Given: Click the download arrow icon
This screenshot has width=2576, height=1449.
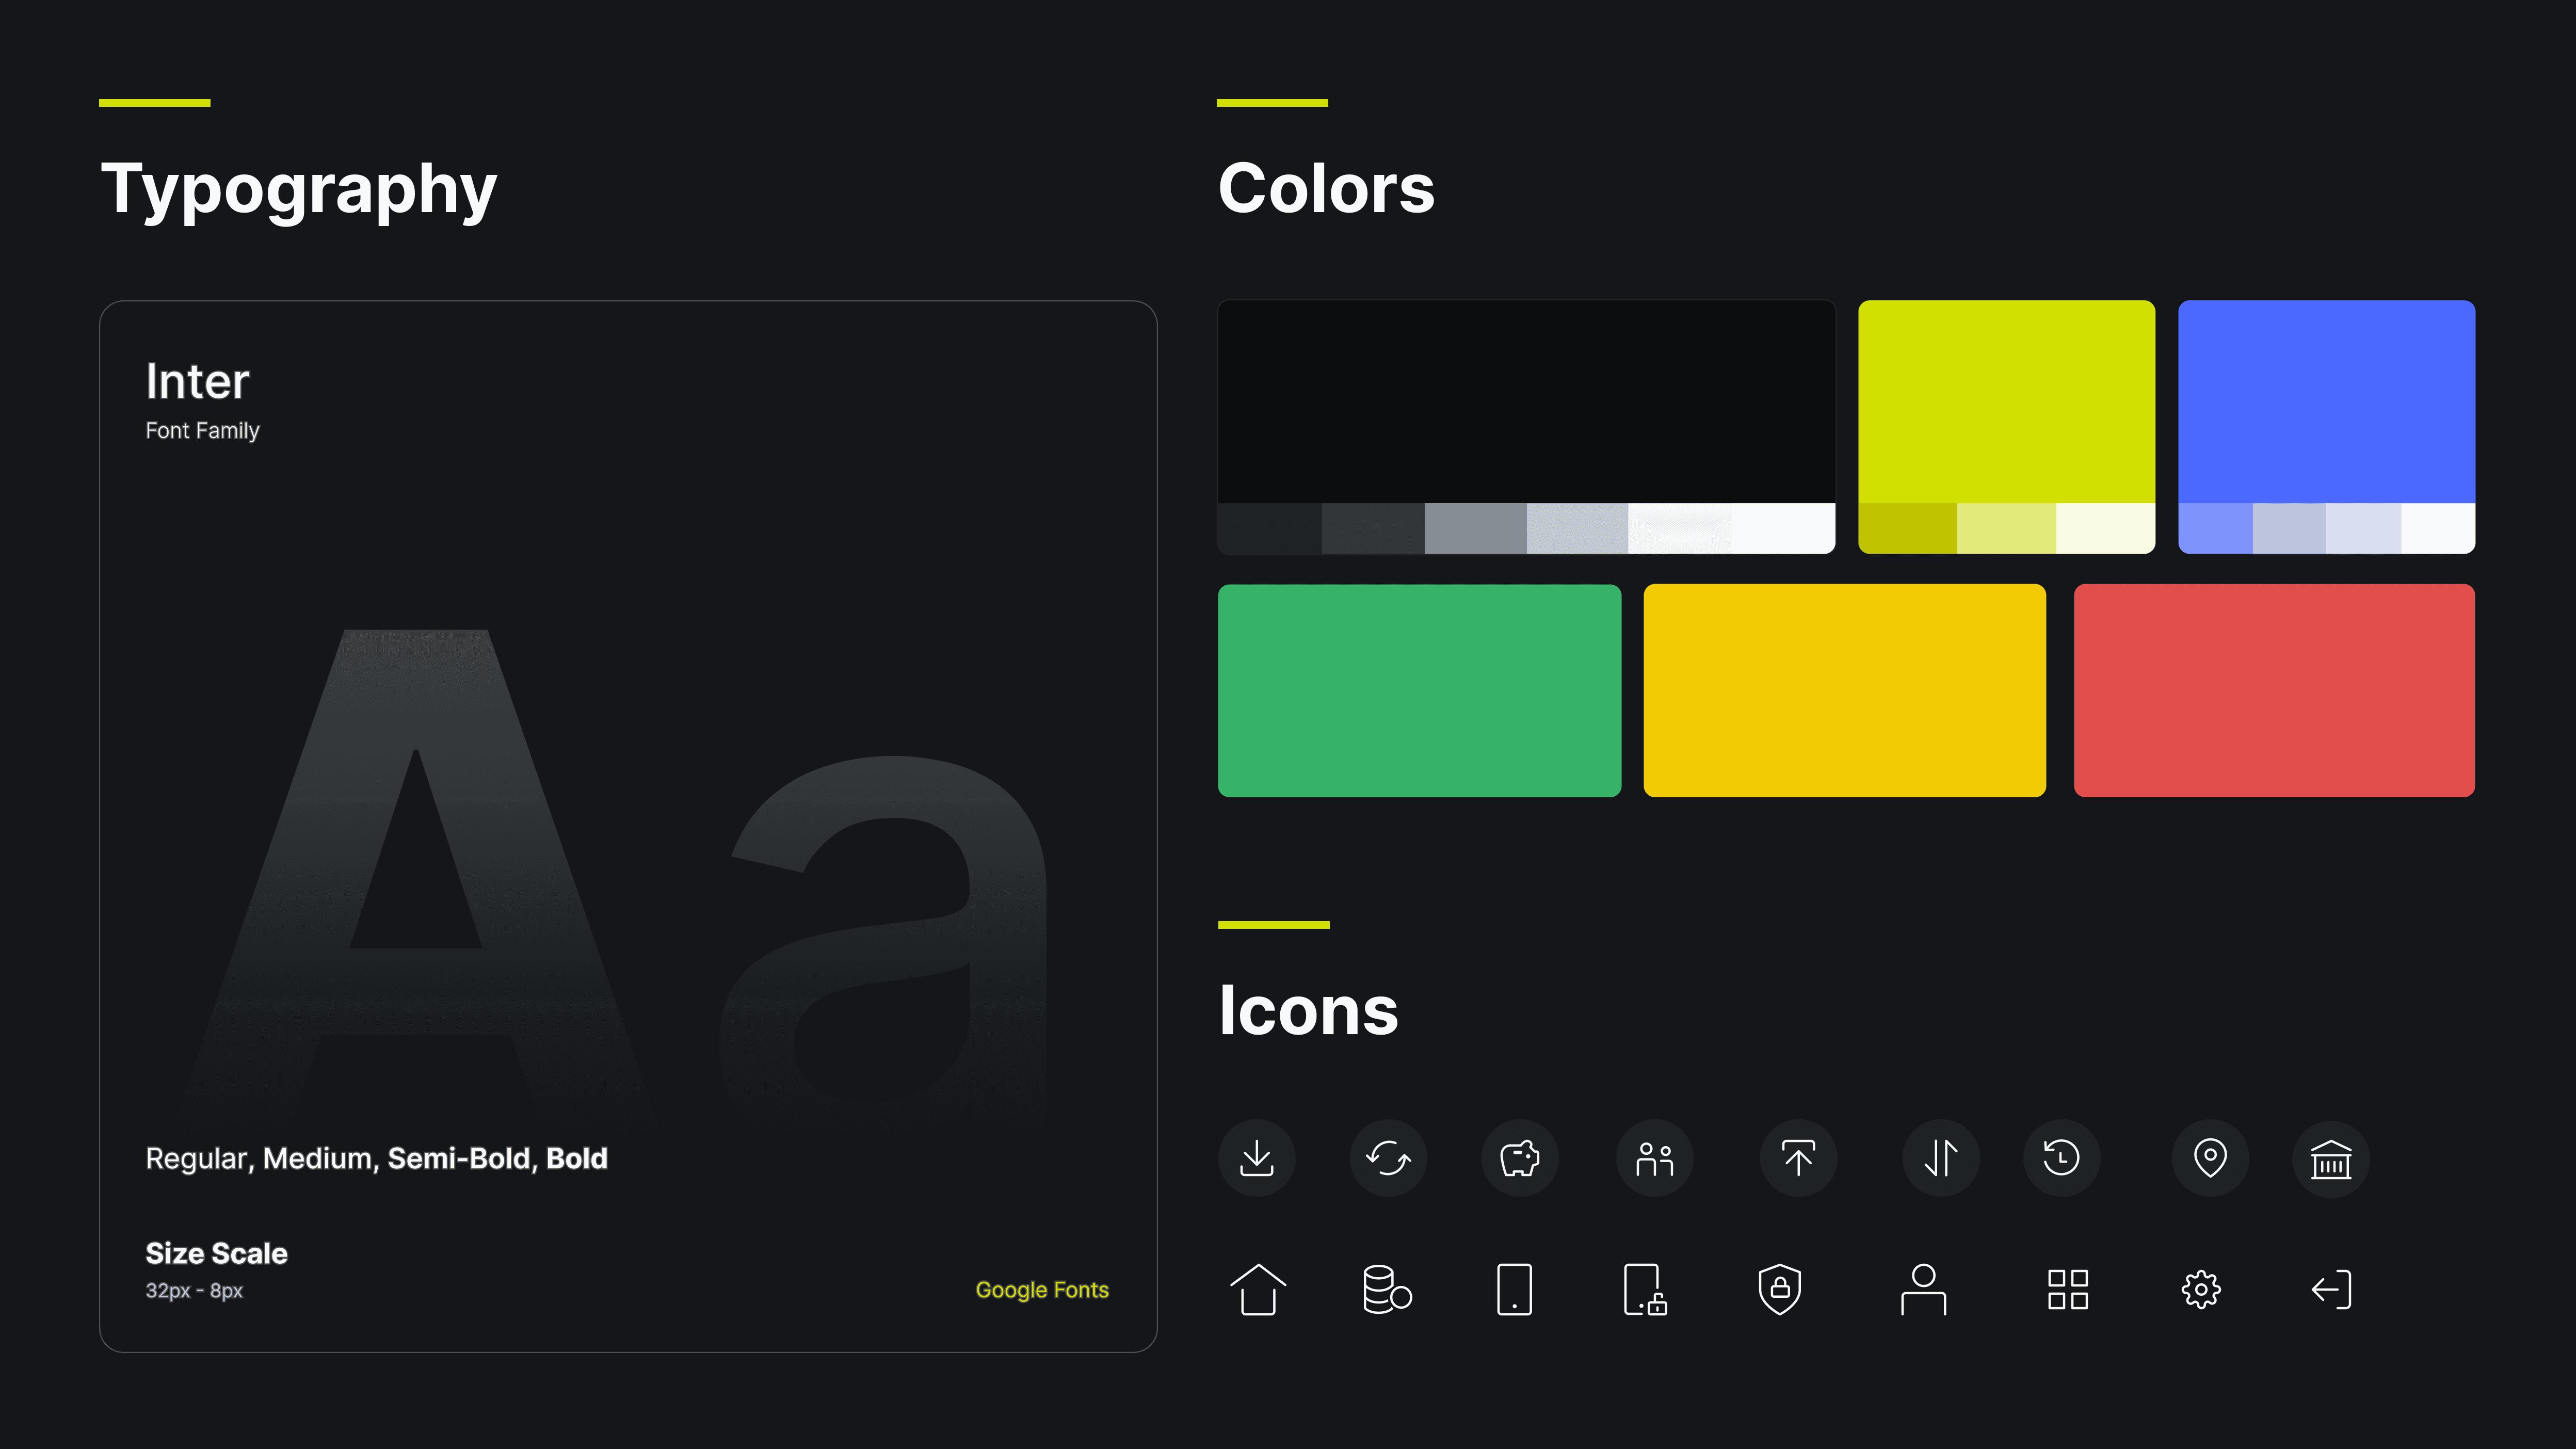Looking at the screenshot, I should tap(1256, 1158).
